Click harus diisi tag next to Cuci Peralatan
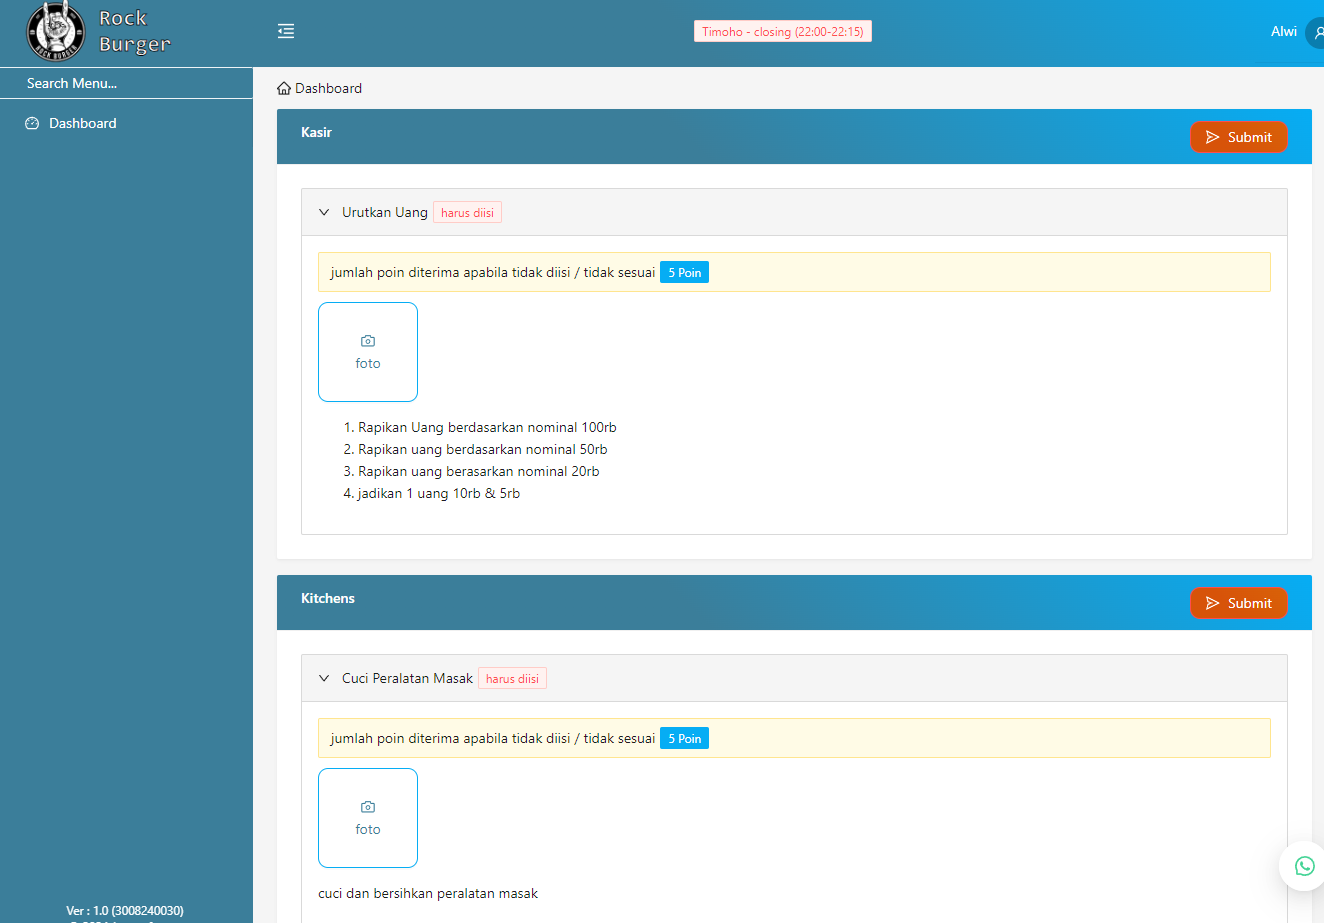Image resolution: width=1324 pixels, height=923 pixels. (x=512, y=678)
